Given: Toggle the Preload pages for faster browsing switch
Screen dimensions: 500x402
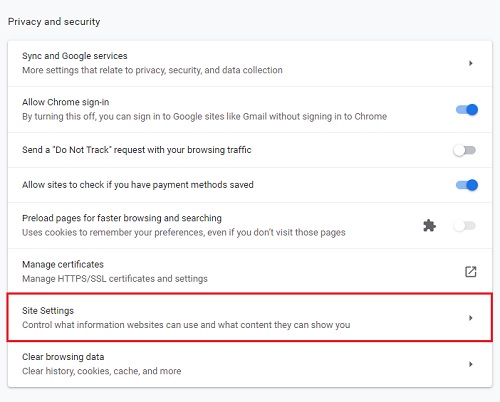Looking at the screenshot, I should [x=464, y=226].
